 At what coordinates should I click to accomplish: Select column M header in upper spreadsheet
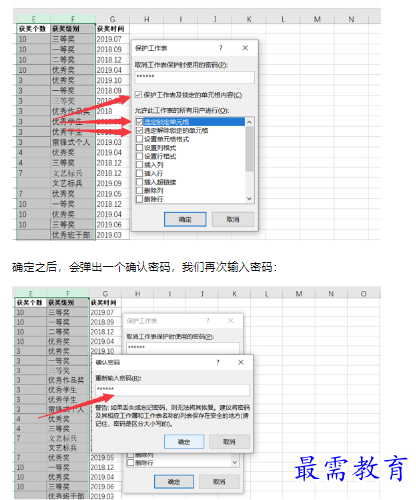[317, 19]
